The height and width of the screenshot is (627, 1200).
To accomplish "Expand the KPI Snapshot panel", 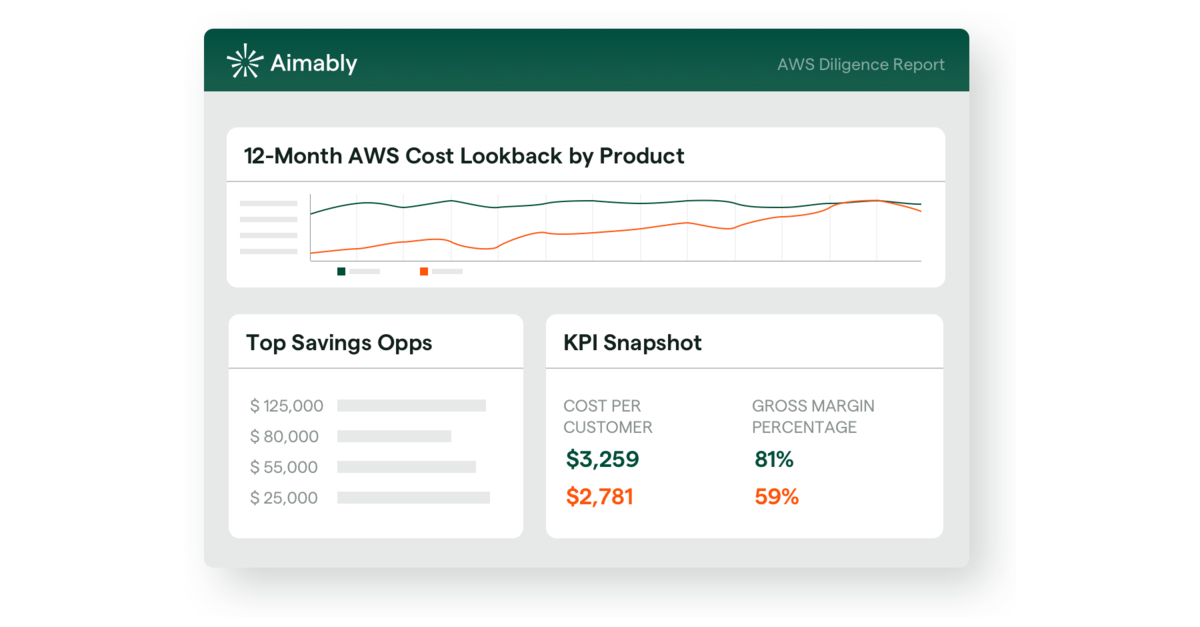I will point(631,342).
